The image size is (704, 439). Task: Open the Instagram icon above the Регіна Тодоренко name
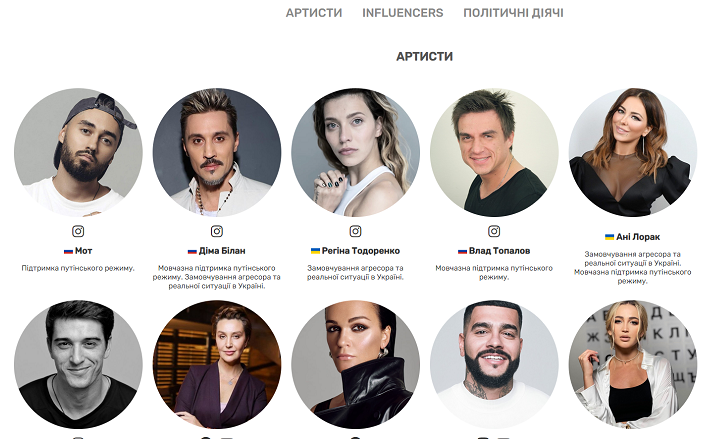point(356,231)
